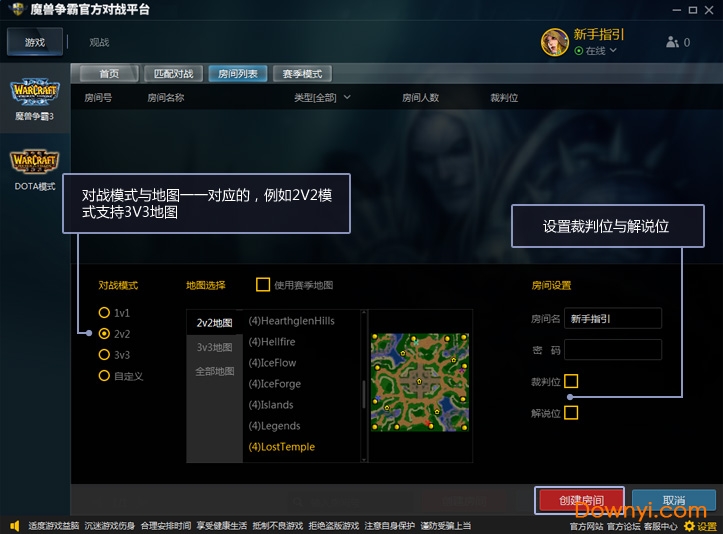The image size is (723, 534).
Task: Select the 3v3 battle mode
Action: pos(104,355)
